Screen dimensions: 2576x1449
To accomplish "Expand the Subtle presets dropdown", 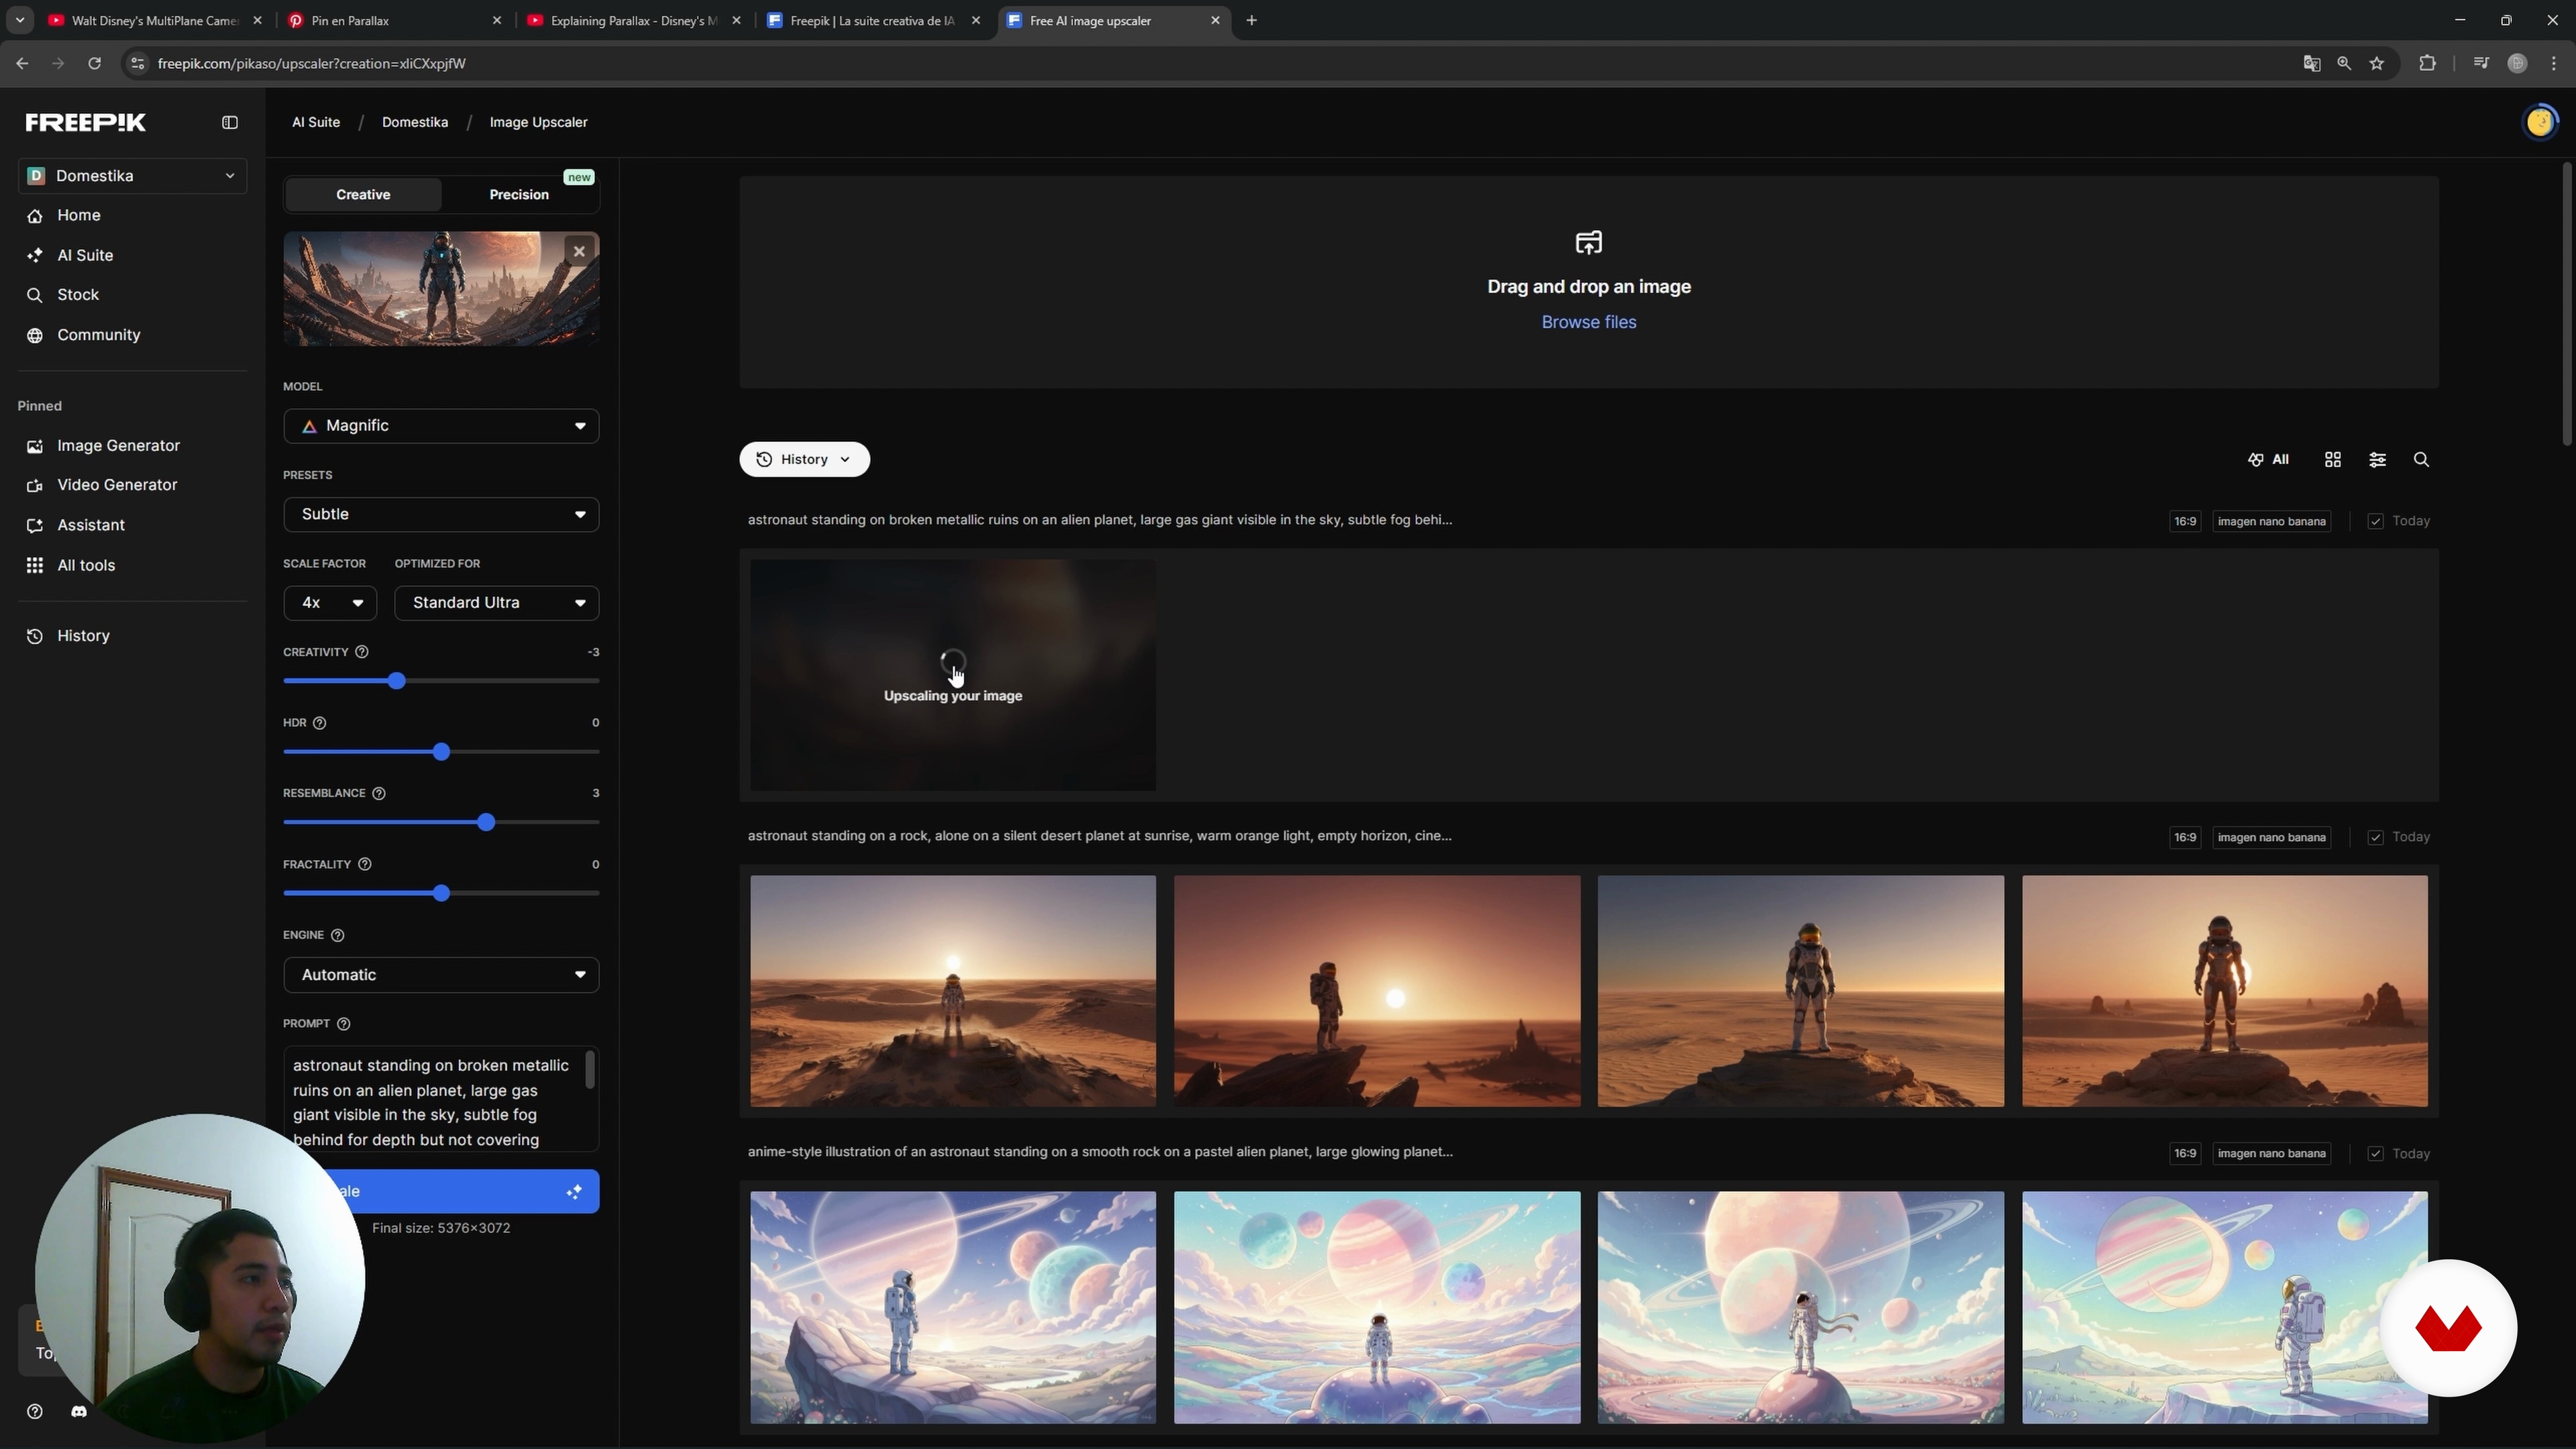I will [x=441, y=514].
